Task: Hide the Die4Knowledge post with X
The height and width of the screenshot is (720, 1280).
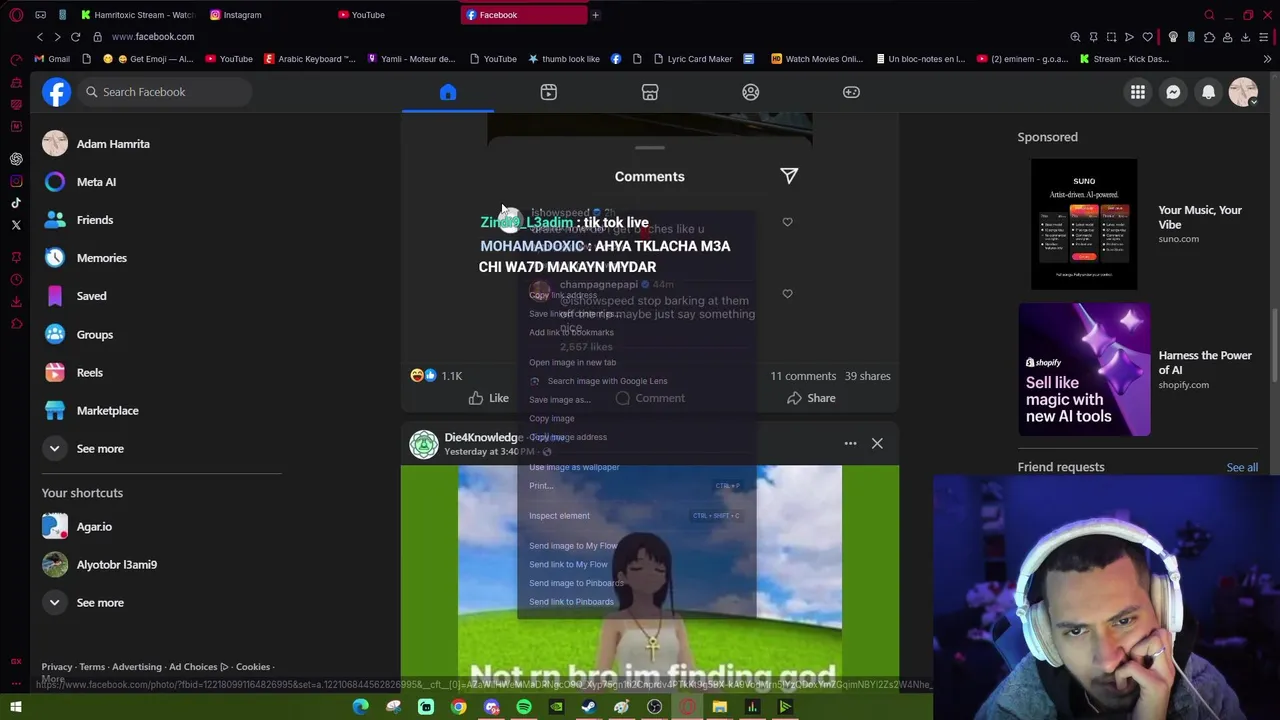Action: 877,443
